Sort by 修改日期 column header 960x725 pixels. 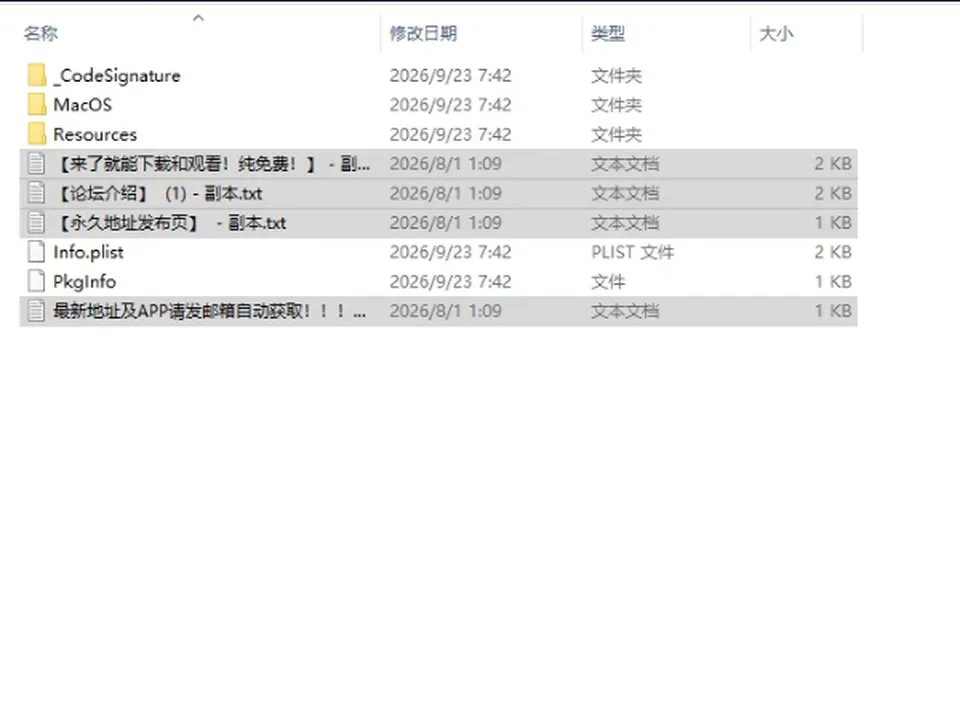[423, 33]
